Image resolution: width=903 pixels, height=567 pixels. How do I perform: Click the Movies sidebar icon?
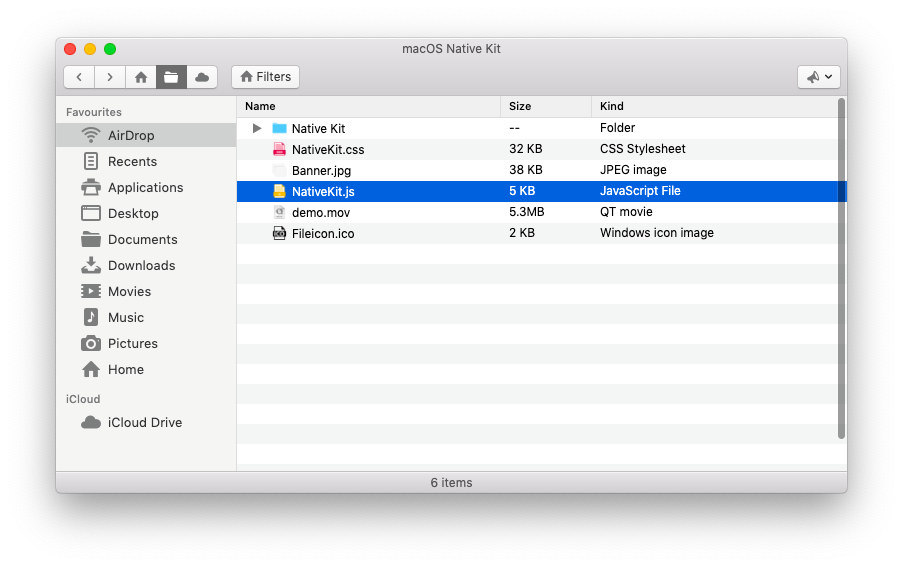tap(90, 291)
